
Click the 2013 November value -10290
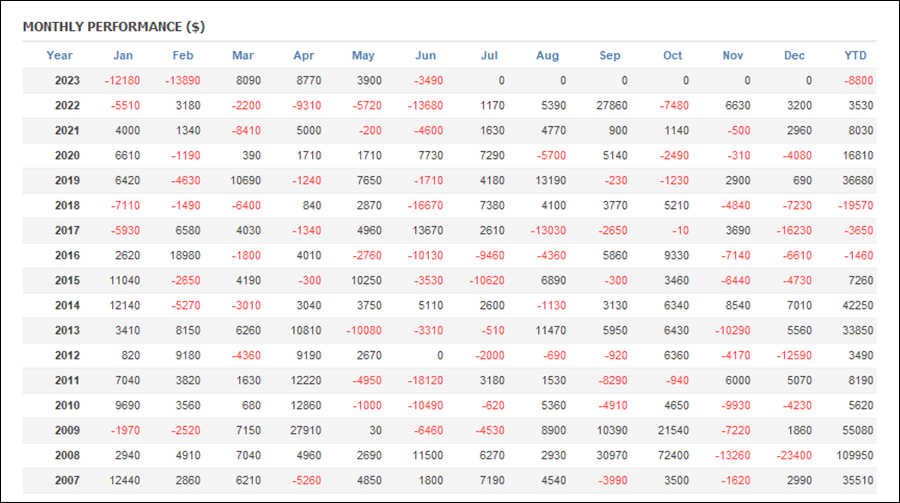pyautogui.click(x=733, y=330)
